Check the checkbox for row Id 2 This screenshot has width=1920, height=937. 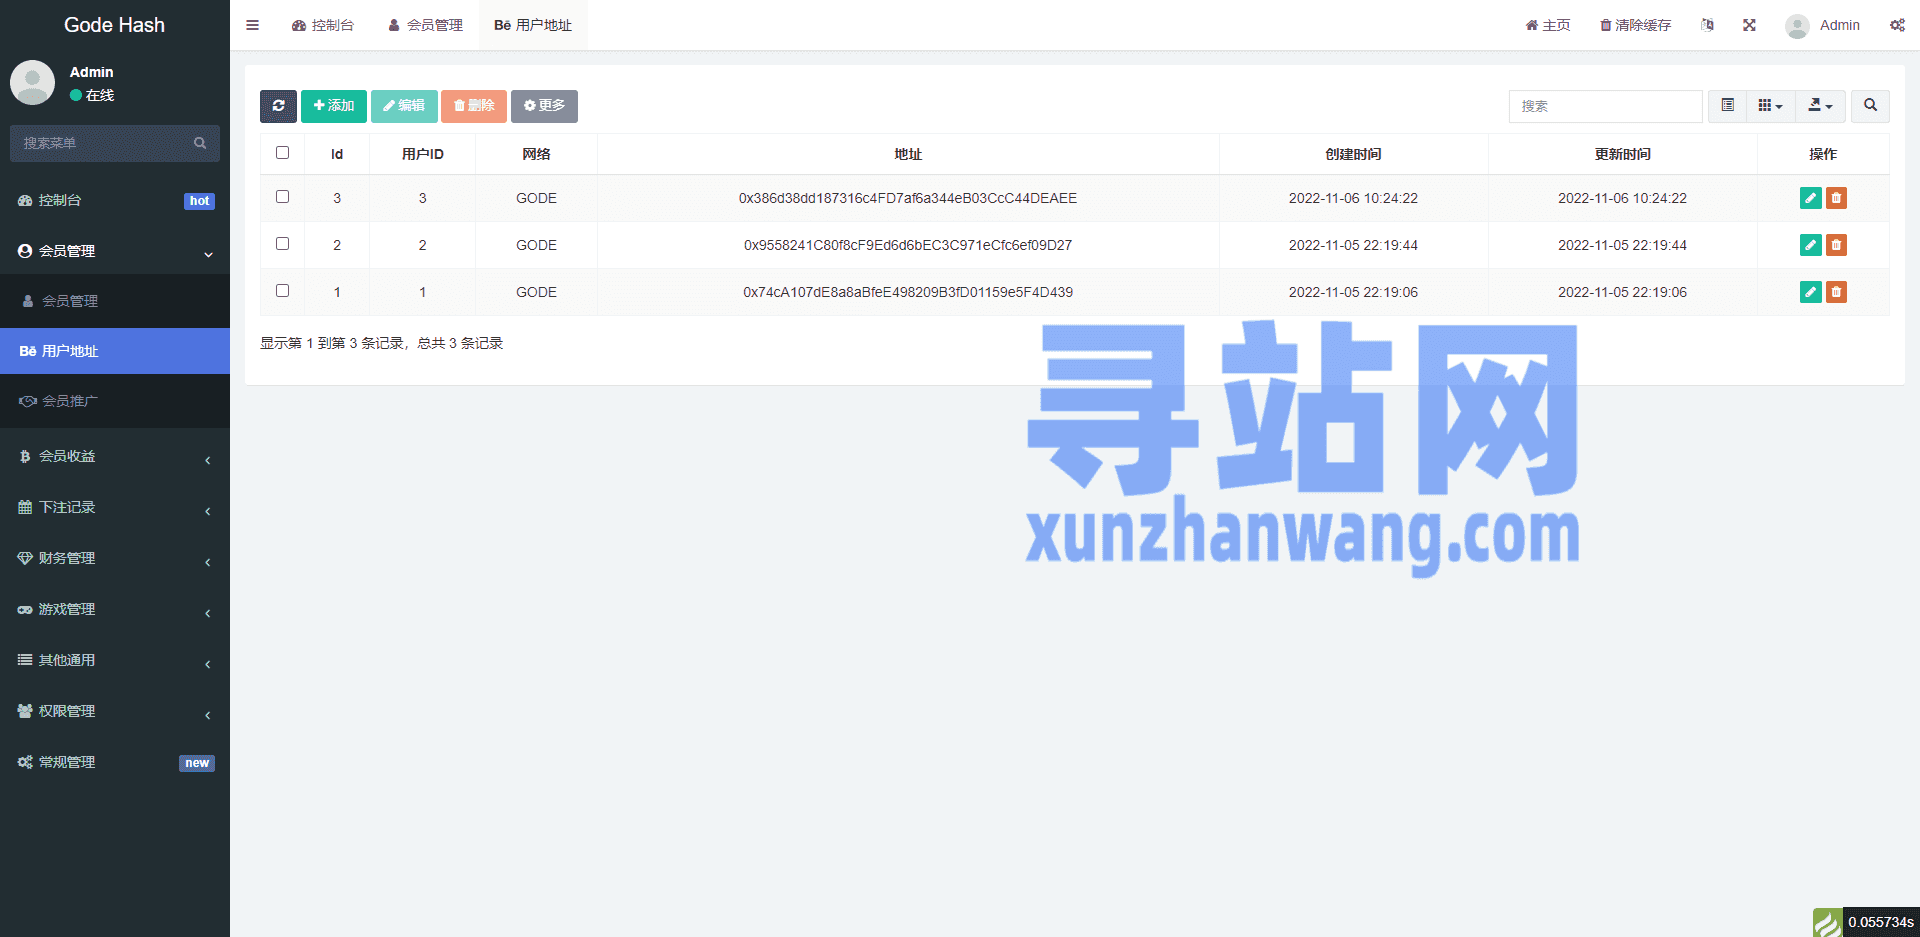click(282, 244)
